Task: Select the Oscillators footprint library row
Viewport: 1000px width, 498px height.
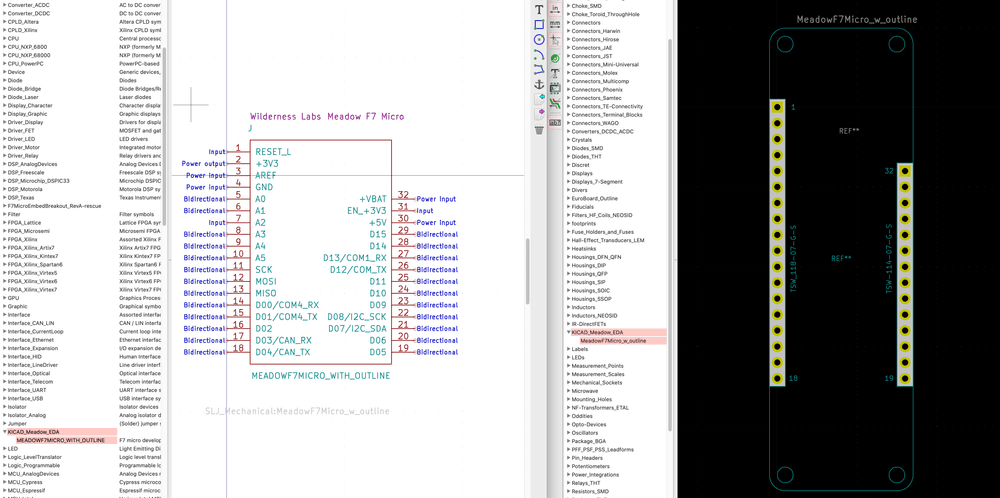Action: 615,432
